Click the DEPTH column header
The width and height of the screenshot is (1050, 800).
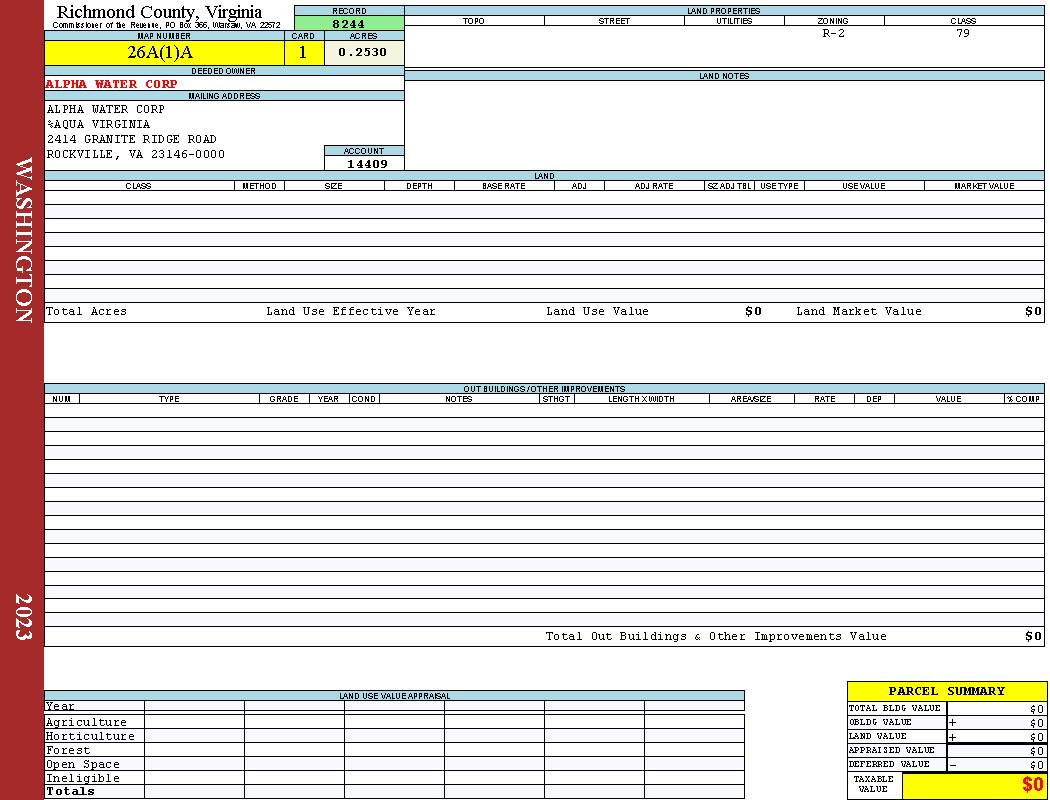pos(419,186)
